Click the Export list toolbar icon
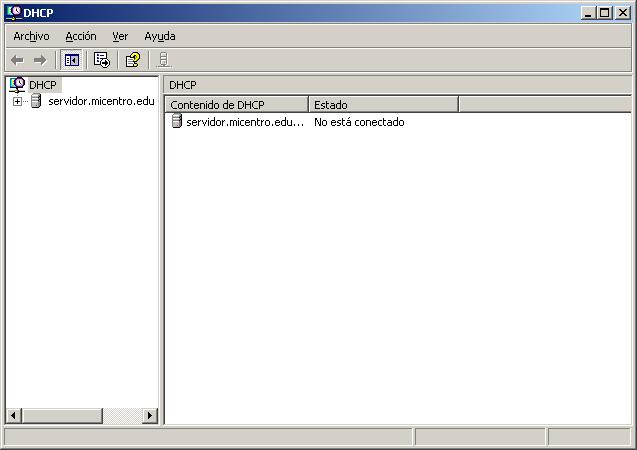Viewport: 637px width, 450px height. pos(102,60)
